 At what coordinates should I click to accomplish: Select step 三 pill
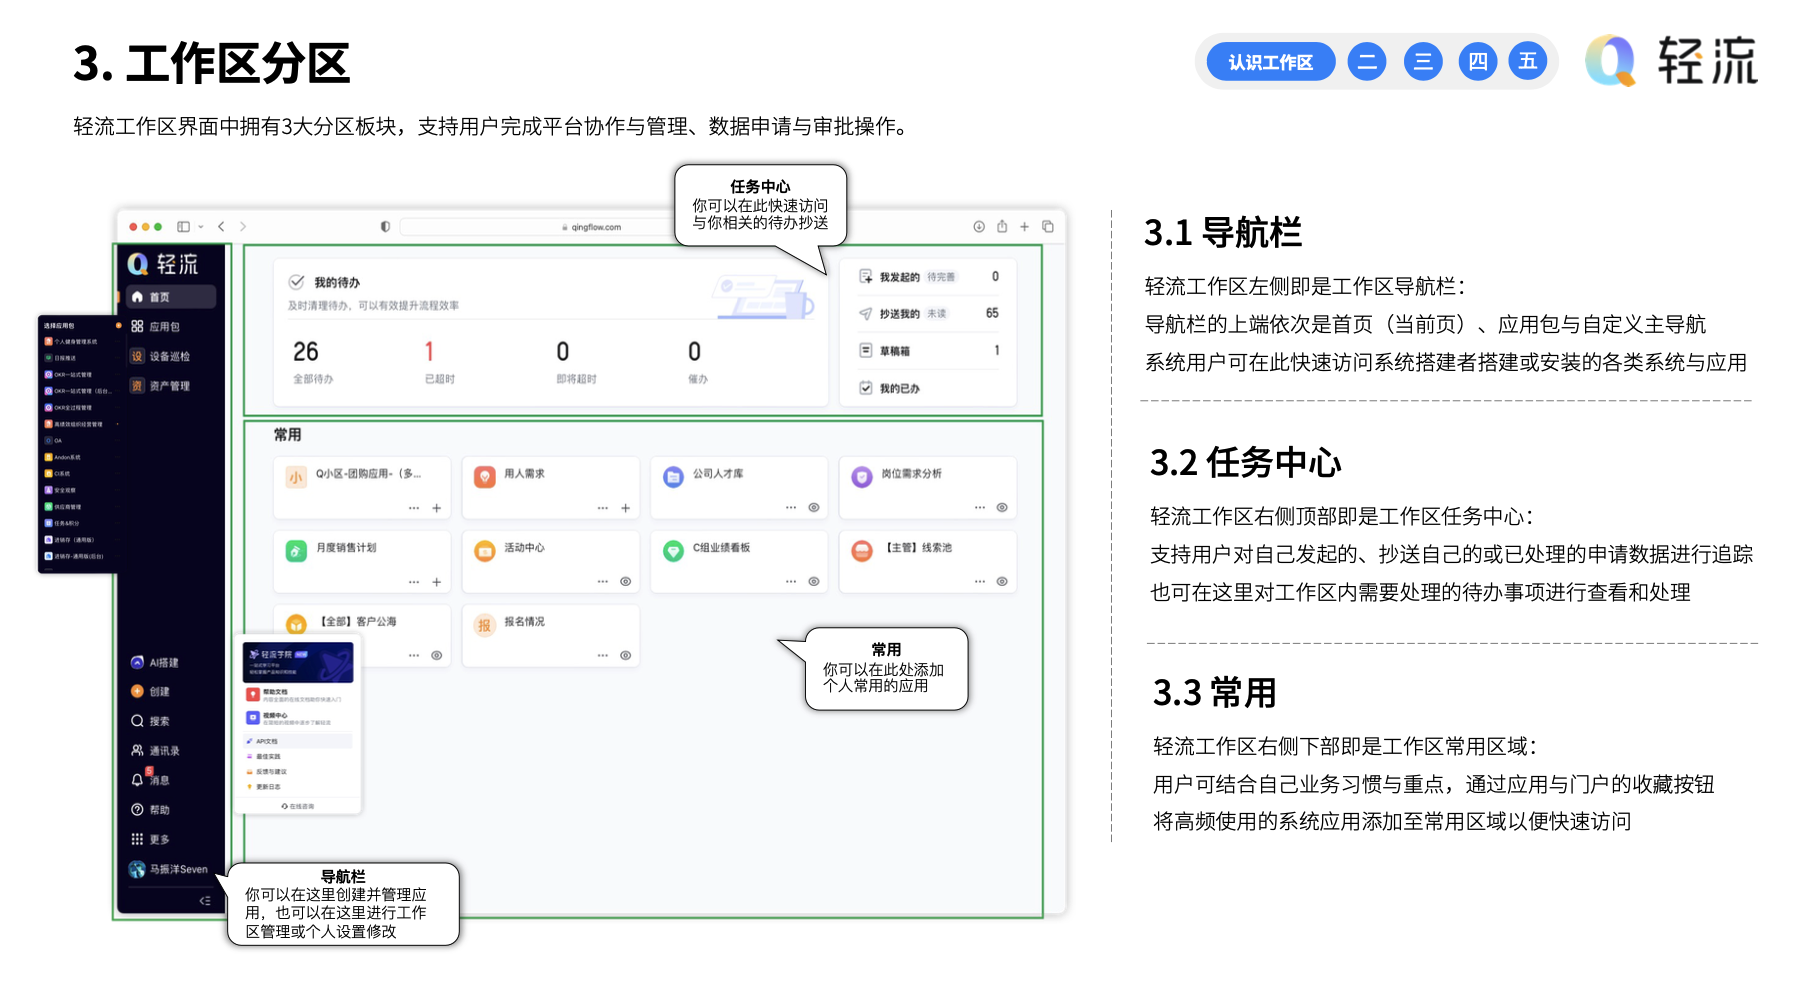[1423, 62]
